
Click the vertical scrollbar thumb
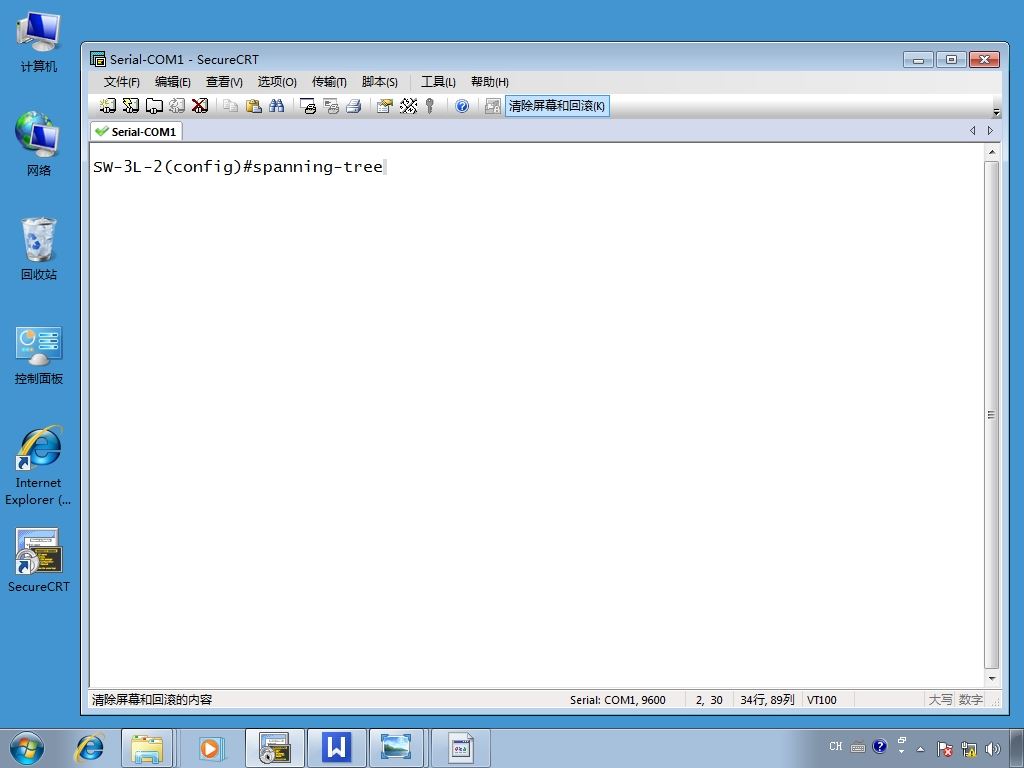(x=991, y=415)
